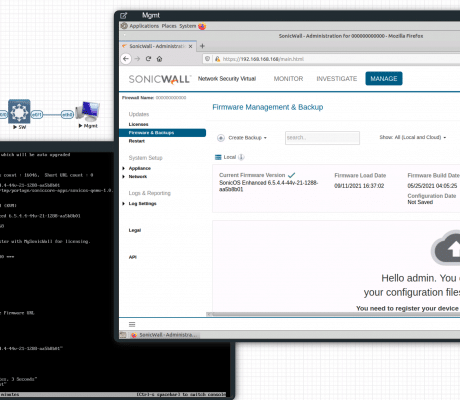Select the SonicWall - Administration tab
The width and height of the screenshot is (460, 400).
pos(157,46)
